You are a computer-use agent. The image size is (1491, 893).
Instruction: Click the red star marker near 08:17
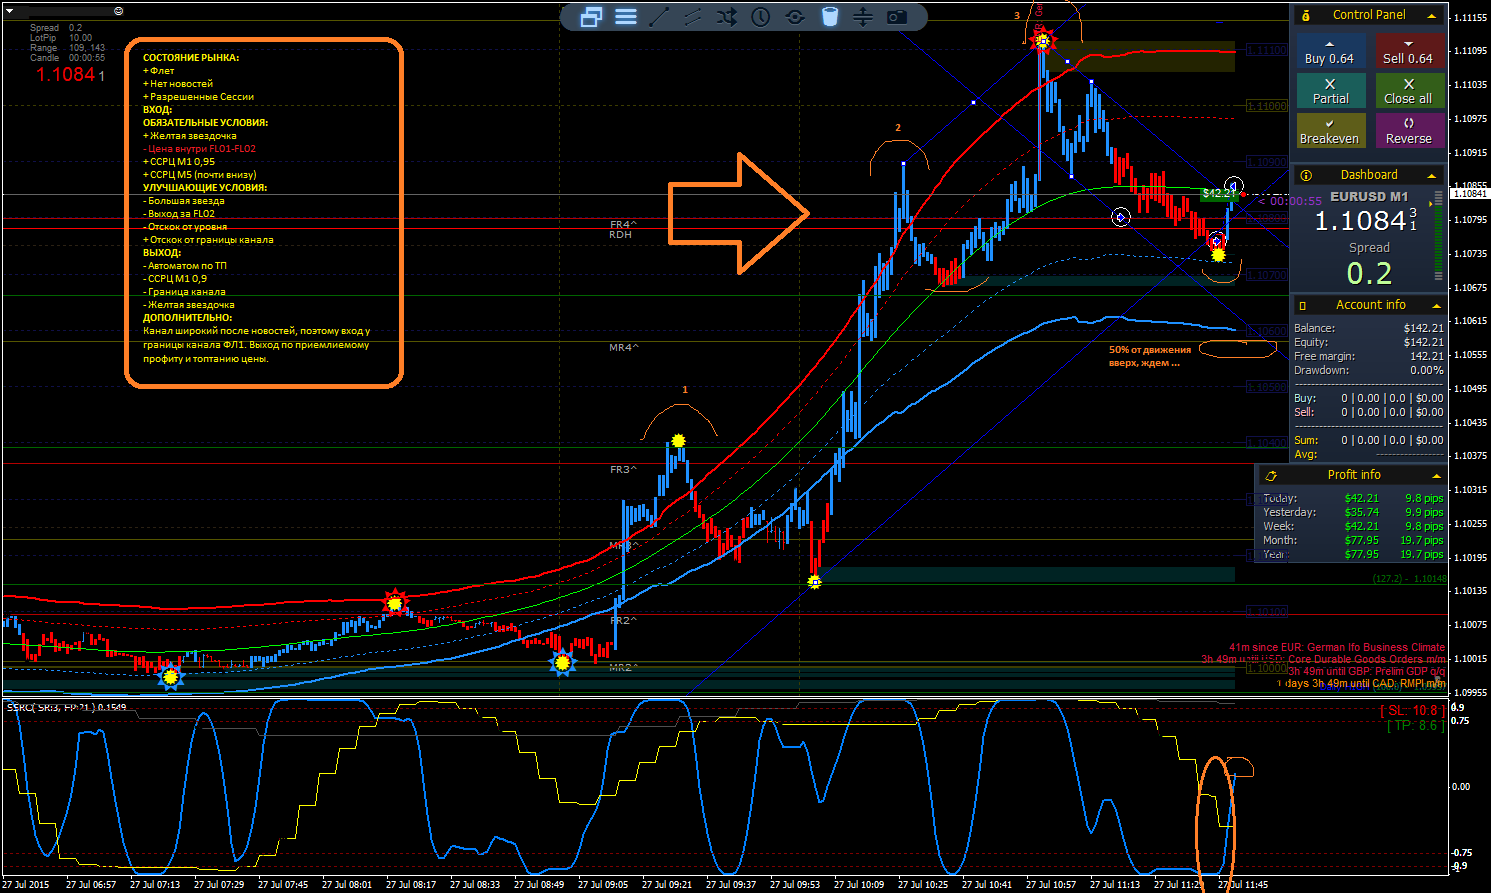tap(395, 603)
